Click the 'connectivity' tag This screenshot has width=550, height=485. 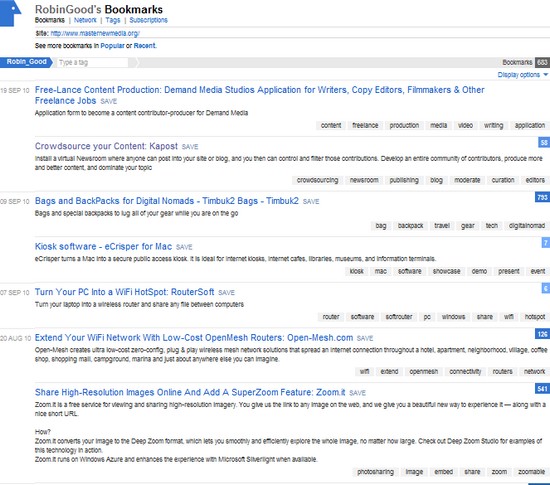[x=465, y=372]
